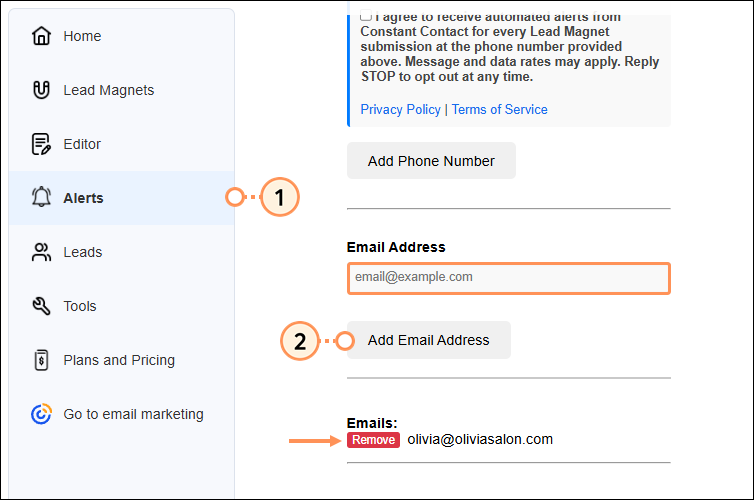Click the Editor pencil-page icon
The width and height of the screenshot is (754, 500).
[x=41, y=144]
